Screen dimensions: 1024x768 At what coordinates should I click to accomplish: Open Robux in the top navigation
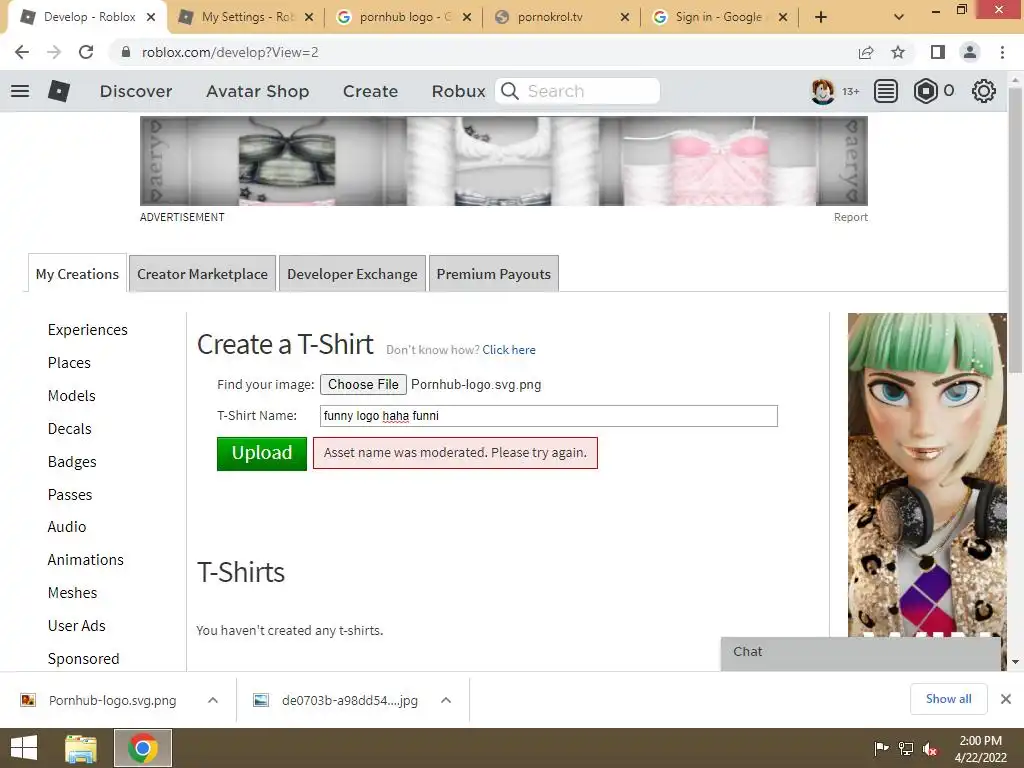pos(458,91)
